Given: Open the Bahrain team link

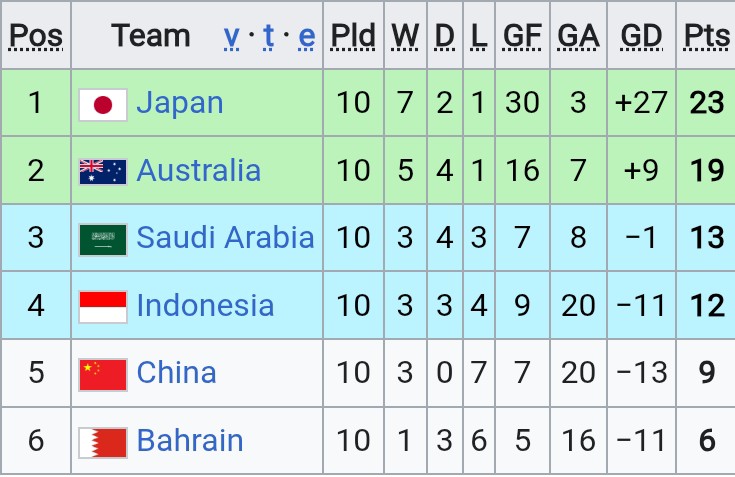Looking at the screenshot, I should tap(190, 440).
